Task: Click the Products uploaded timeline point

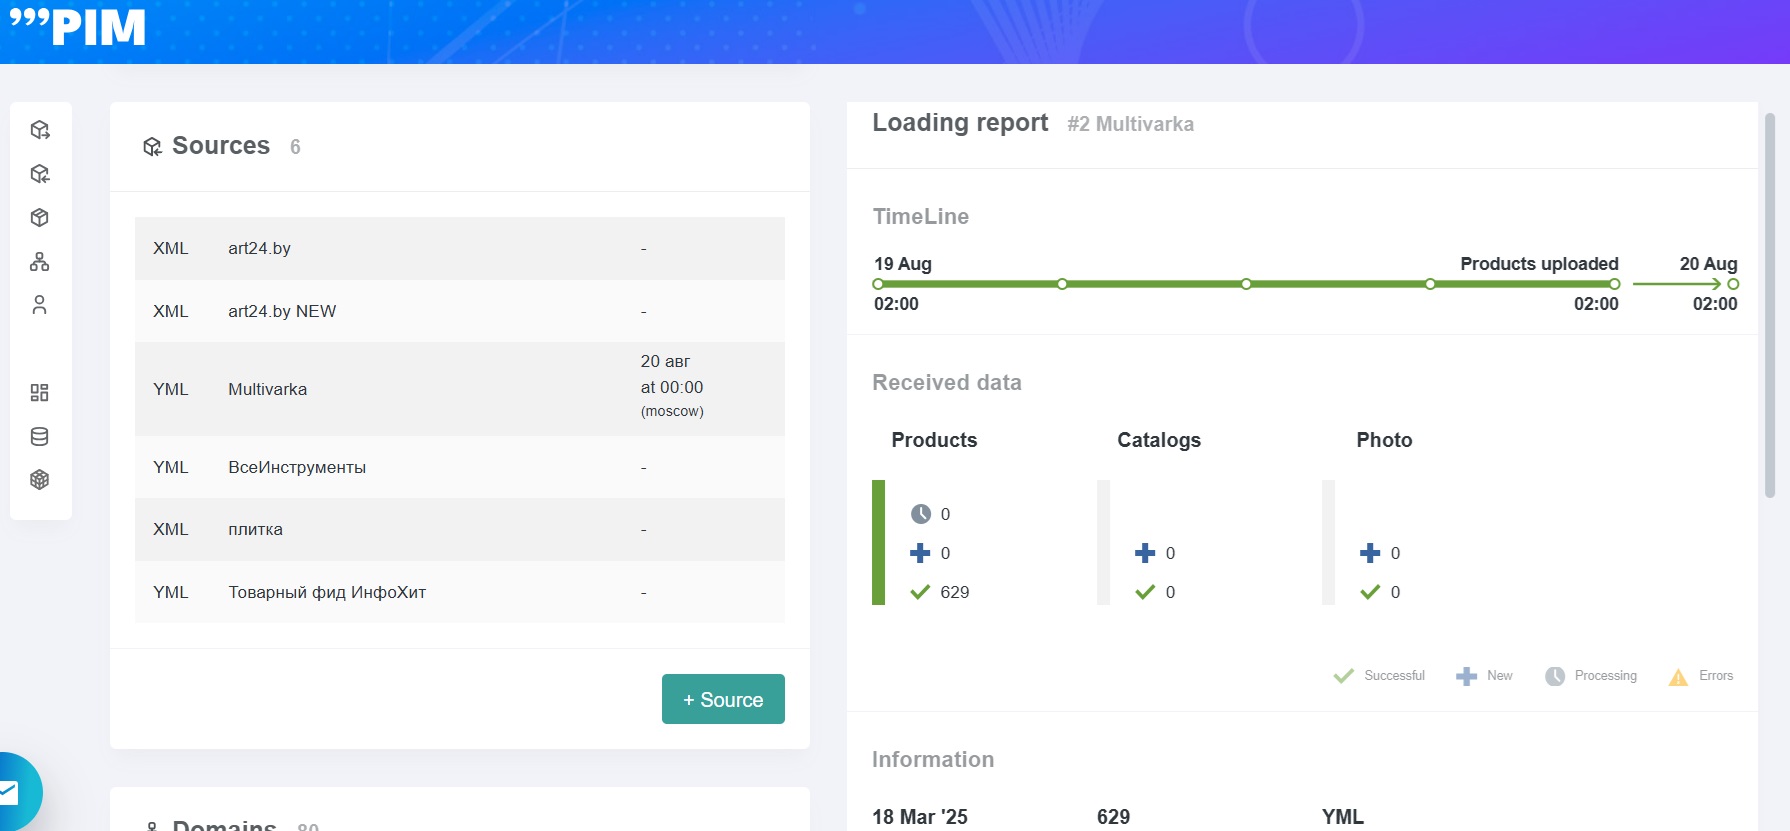Action: coord(1614,284)
